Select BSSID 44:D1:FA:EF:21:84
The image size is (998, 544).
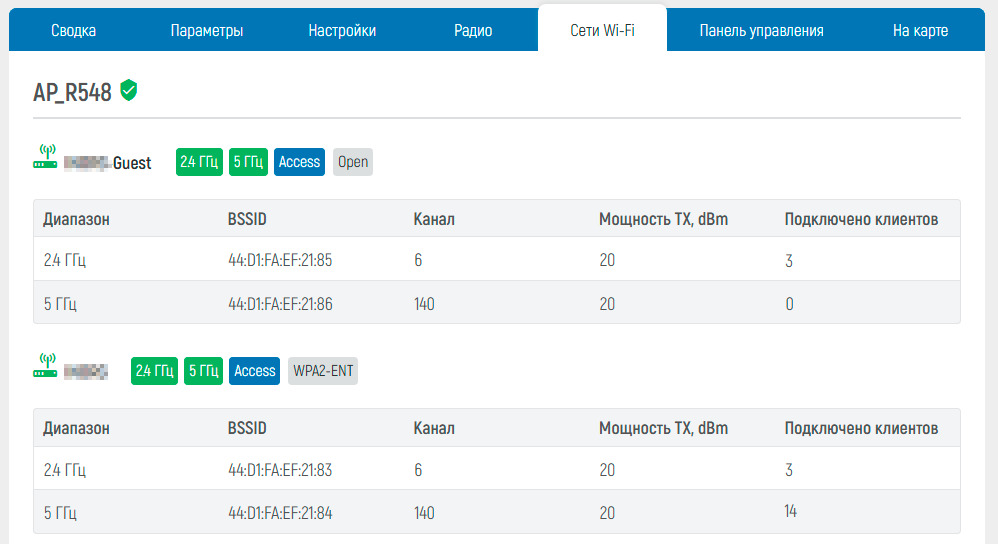click(x=280, y=513)
